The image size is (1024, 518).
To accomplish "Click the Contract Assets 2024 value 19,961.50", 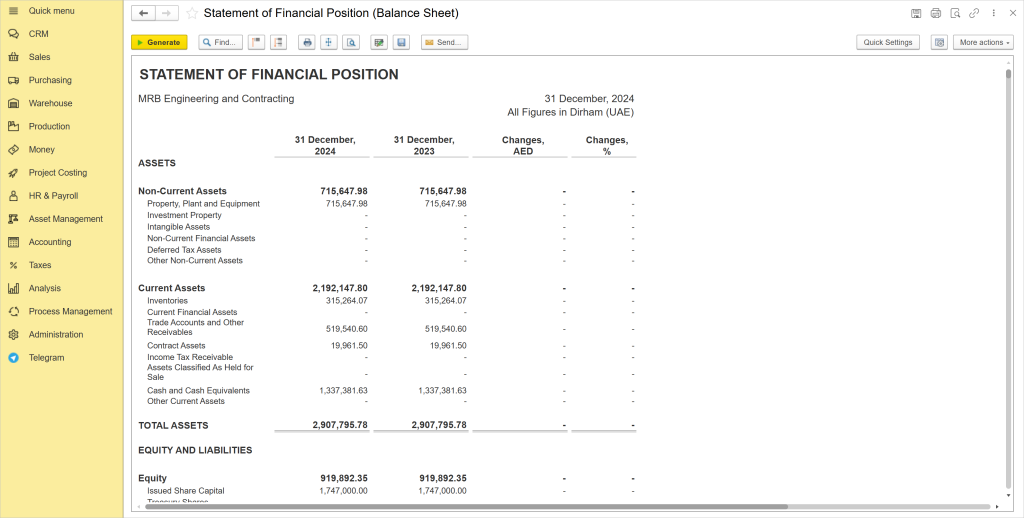I will pos(349,346).
